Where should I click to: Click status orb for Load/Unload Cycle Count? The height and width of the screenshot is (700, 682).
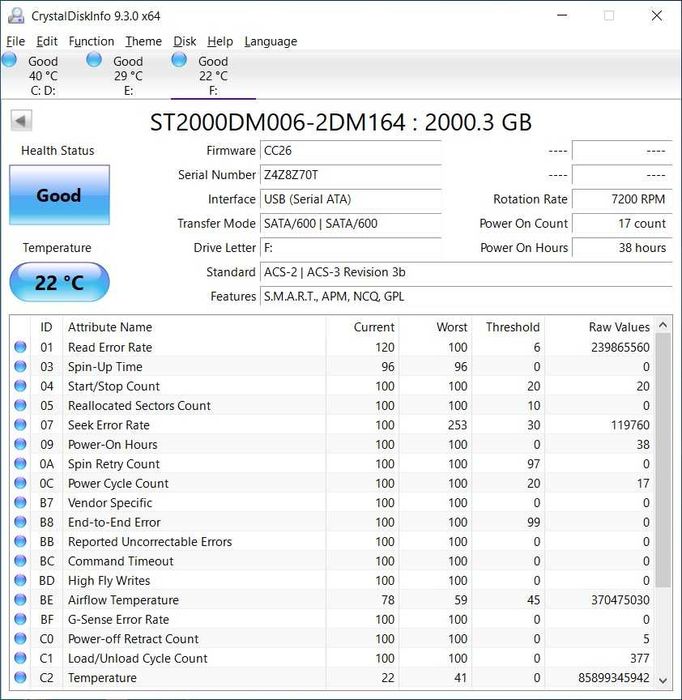click(21, 658)
